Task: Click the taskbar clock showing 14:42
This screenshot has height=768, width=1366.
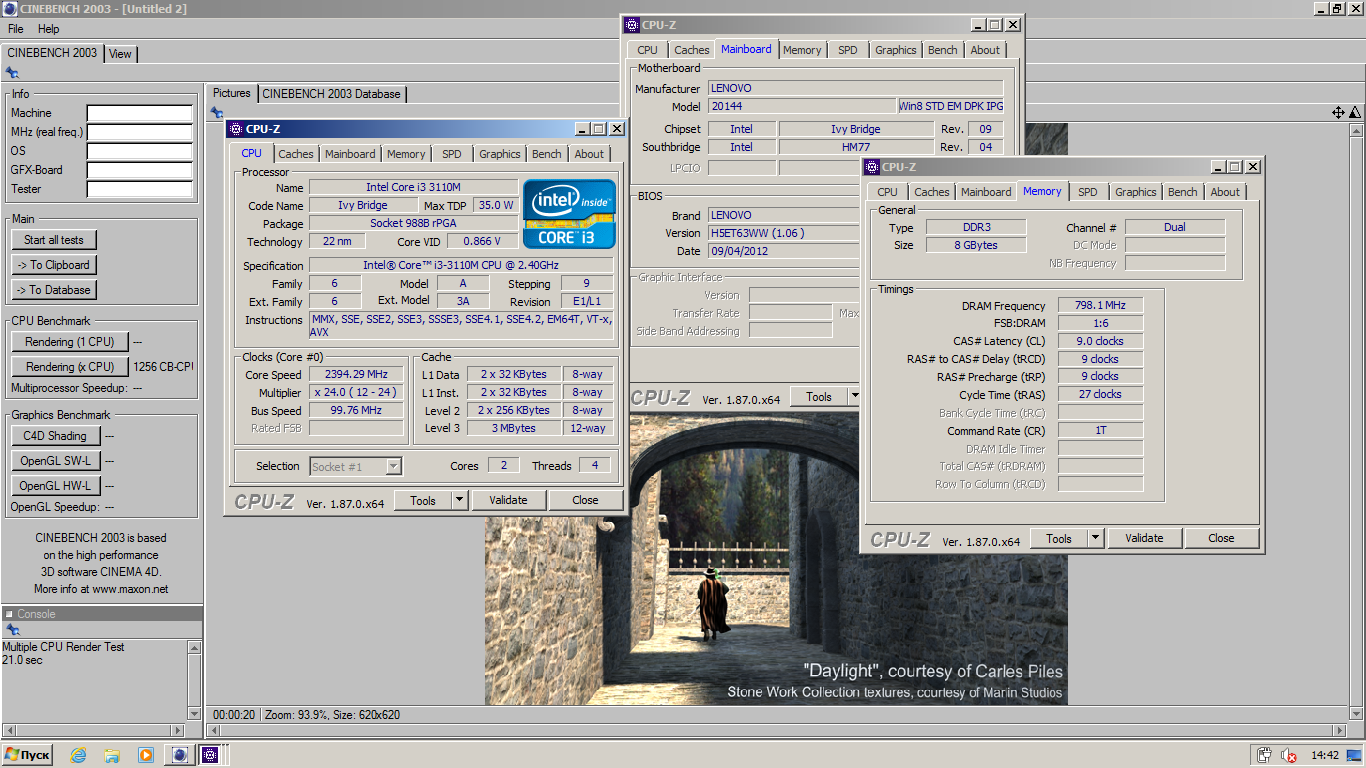Action: (x=1325, y=756)
